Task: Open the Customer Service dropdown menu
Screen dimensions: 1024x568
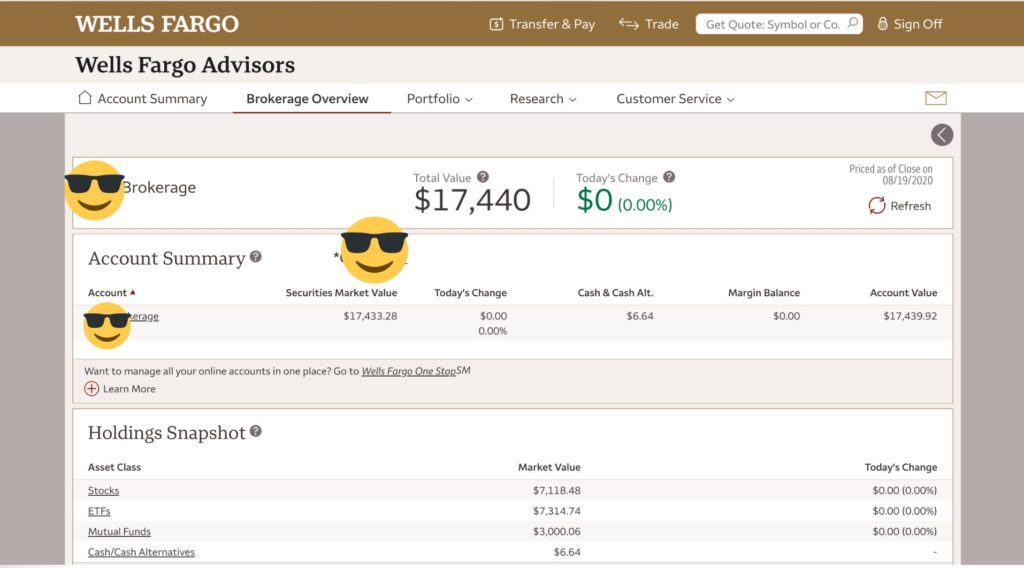Action: [x=675, y=99]
